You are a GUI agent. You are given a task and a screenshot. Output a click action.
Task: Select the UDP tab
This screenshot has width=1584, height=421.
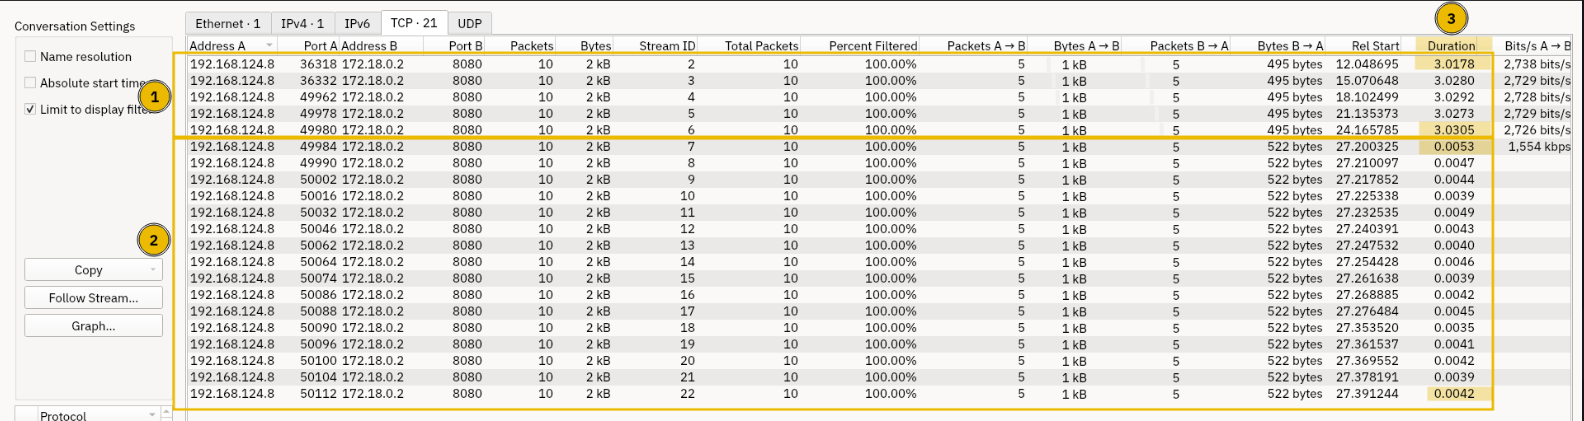(x=469, y=23)
